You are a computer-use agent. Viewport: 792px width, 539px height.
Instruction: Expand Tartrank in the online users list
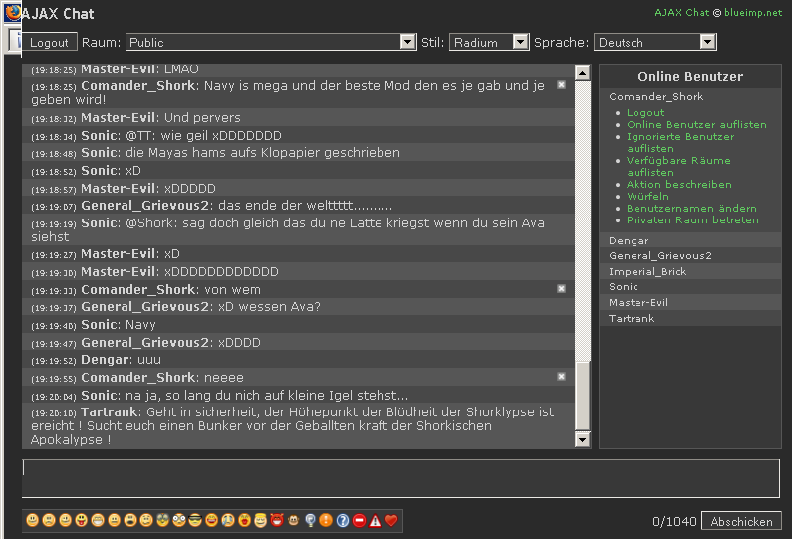pyautogui.click(x=631, y=318)
